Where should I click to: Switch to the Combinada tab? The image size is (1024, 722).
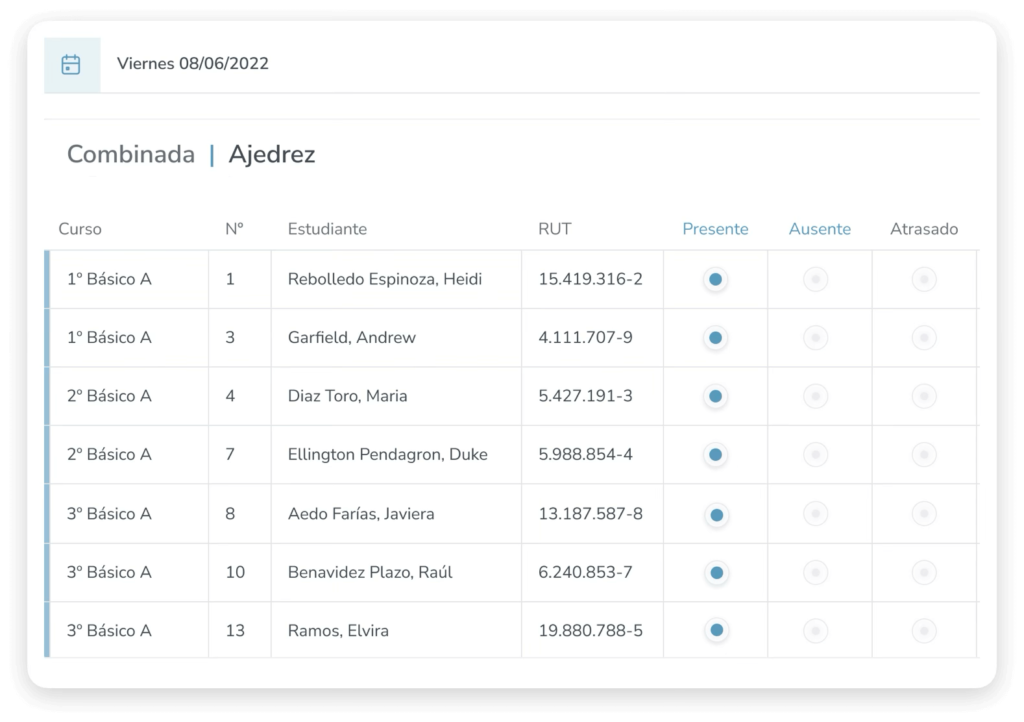coord(131,155)
